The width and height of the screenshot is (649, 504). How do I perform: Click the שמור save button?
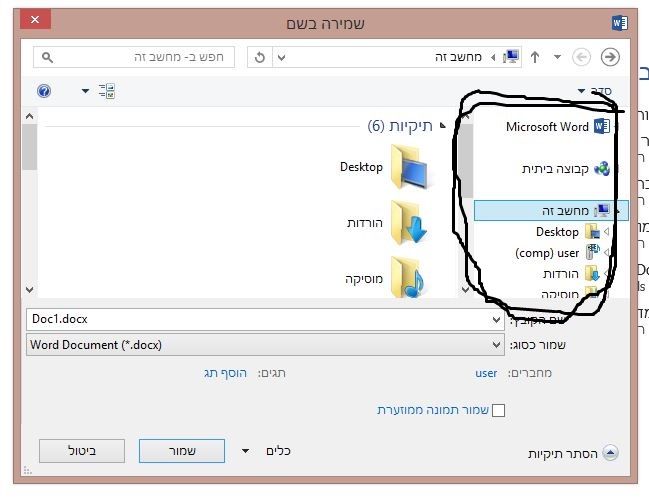coord(182,451)
